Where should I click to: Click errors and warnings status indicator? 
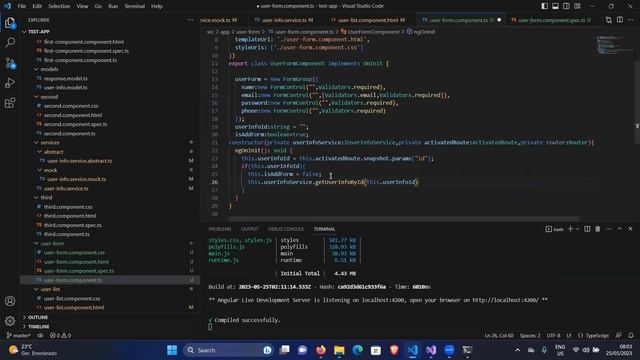60,336
